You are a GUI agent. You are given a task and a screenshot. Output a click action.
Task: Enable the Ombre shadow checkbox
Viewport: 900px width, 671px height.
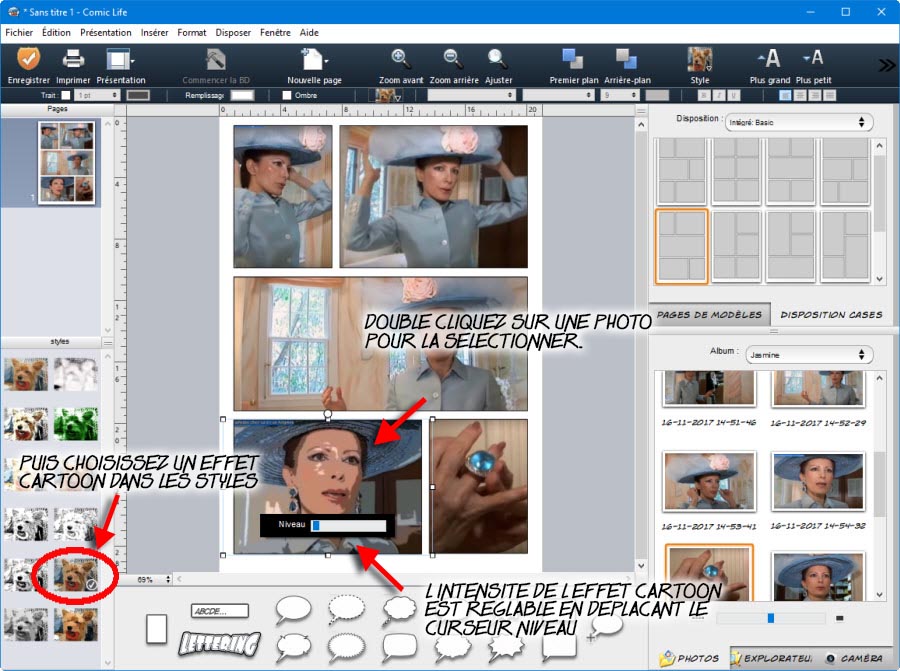pos(287,95)
